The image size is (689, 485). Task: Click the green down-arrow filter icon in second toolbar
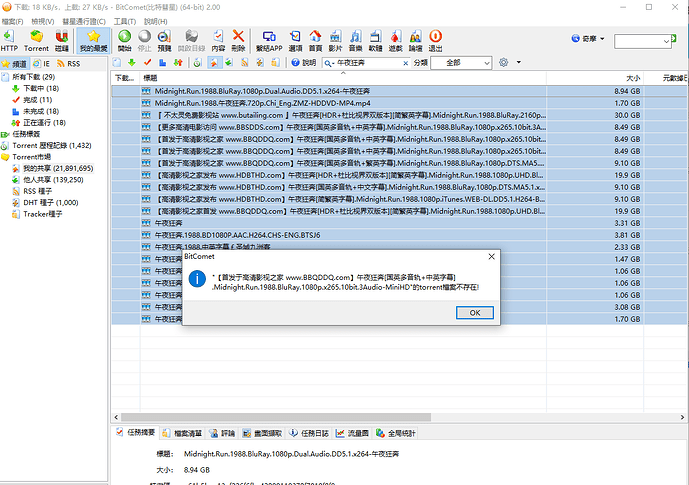pos(132,63)
